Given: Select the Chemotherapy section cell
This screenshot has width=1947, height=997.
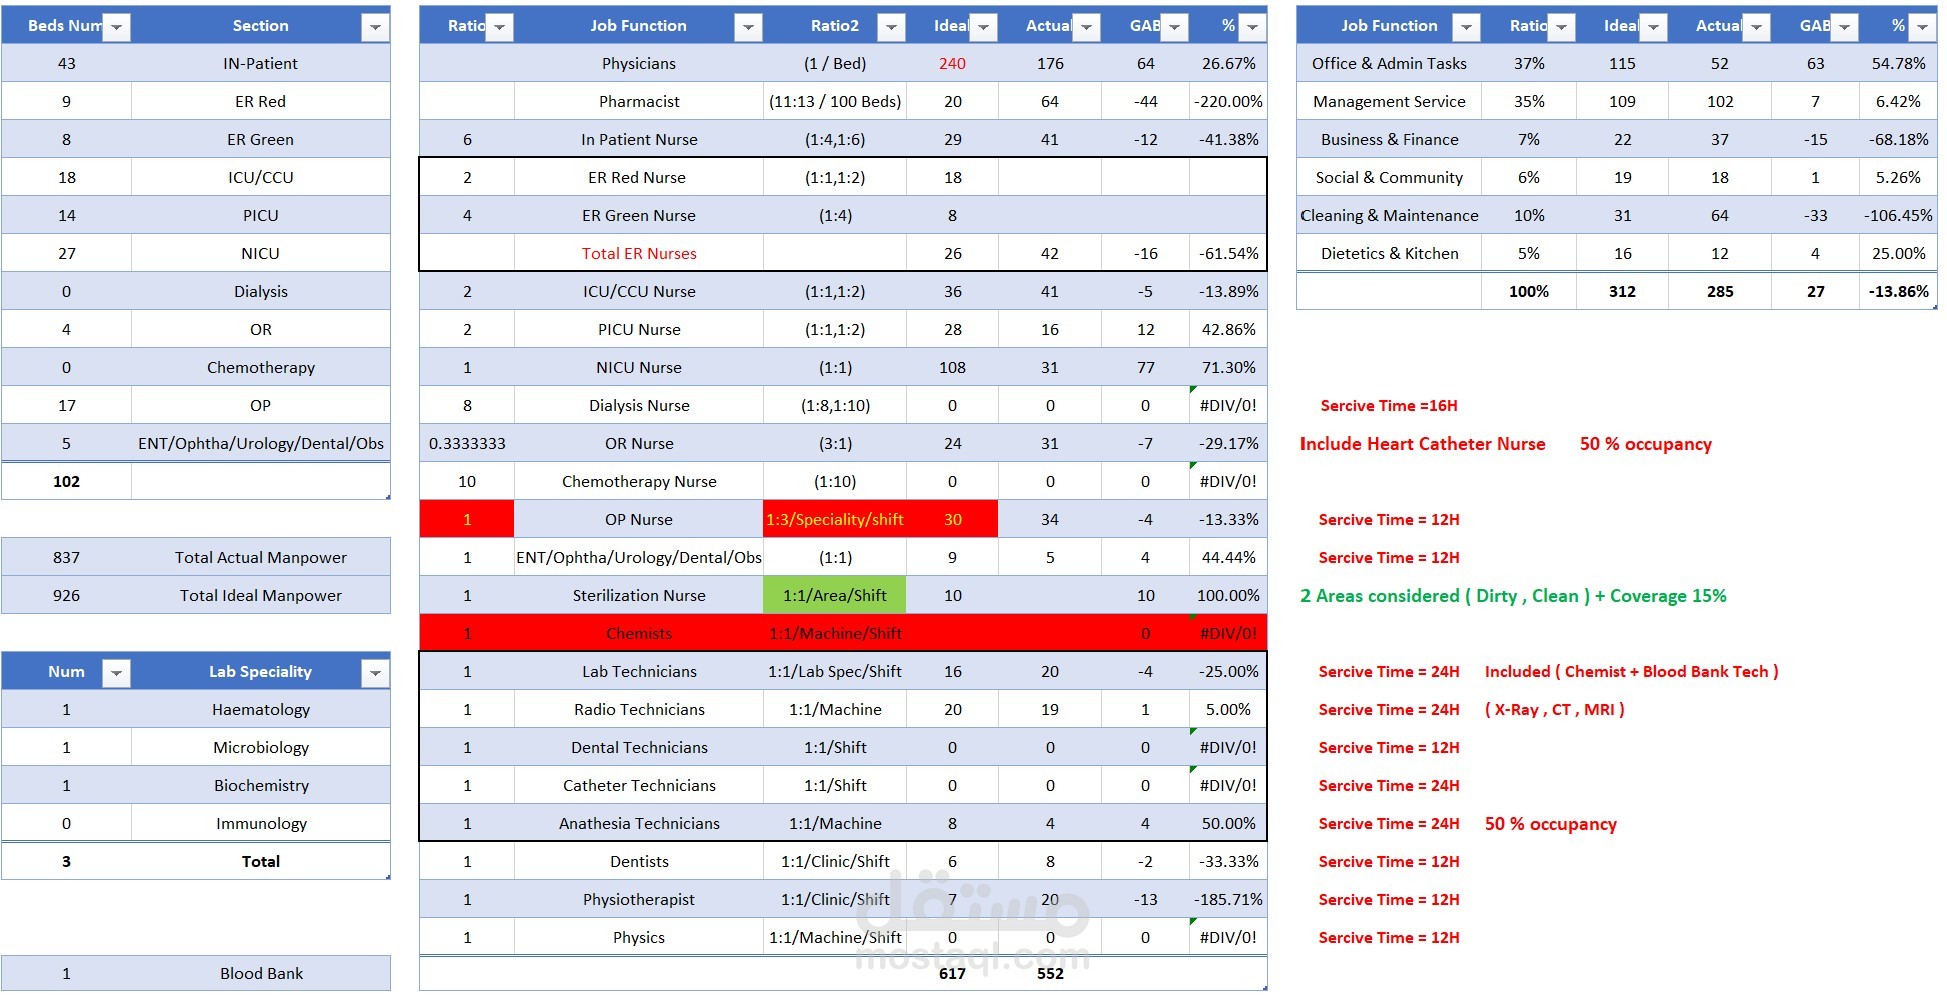Looking at the screenshot, I should [x=260, y=367].
